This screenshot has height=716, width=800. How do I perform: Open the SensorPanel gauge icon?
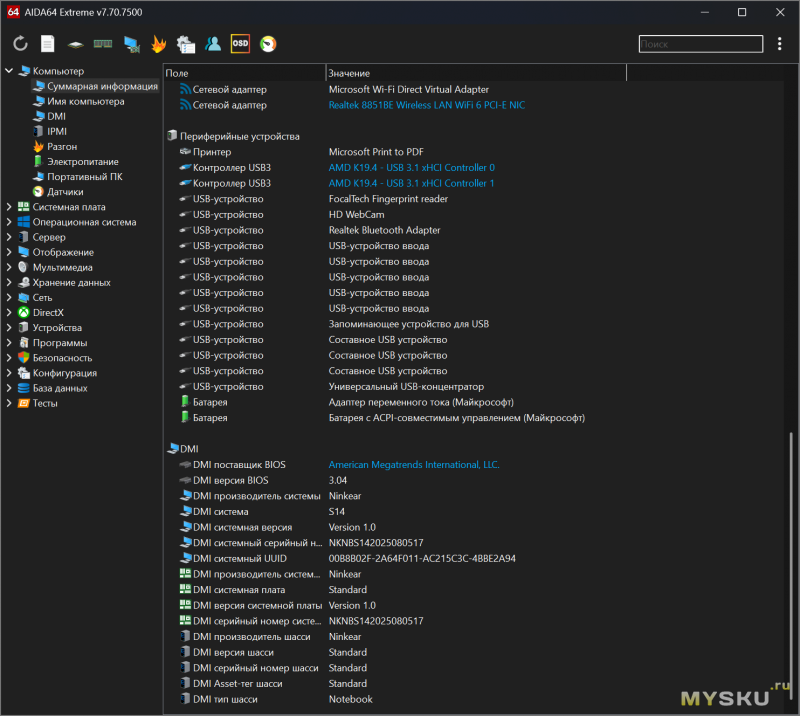pyautogui.click(x=268, y=44)
